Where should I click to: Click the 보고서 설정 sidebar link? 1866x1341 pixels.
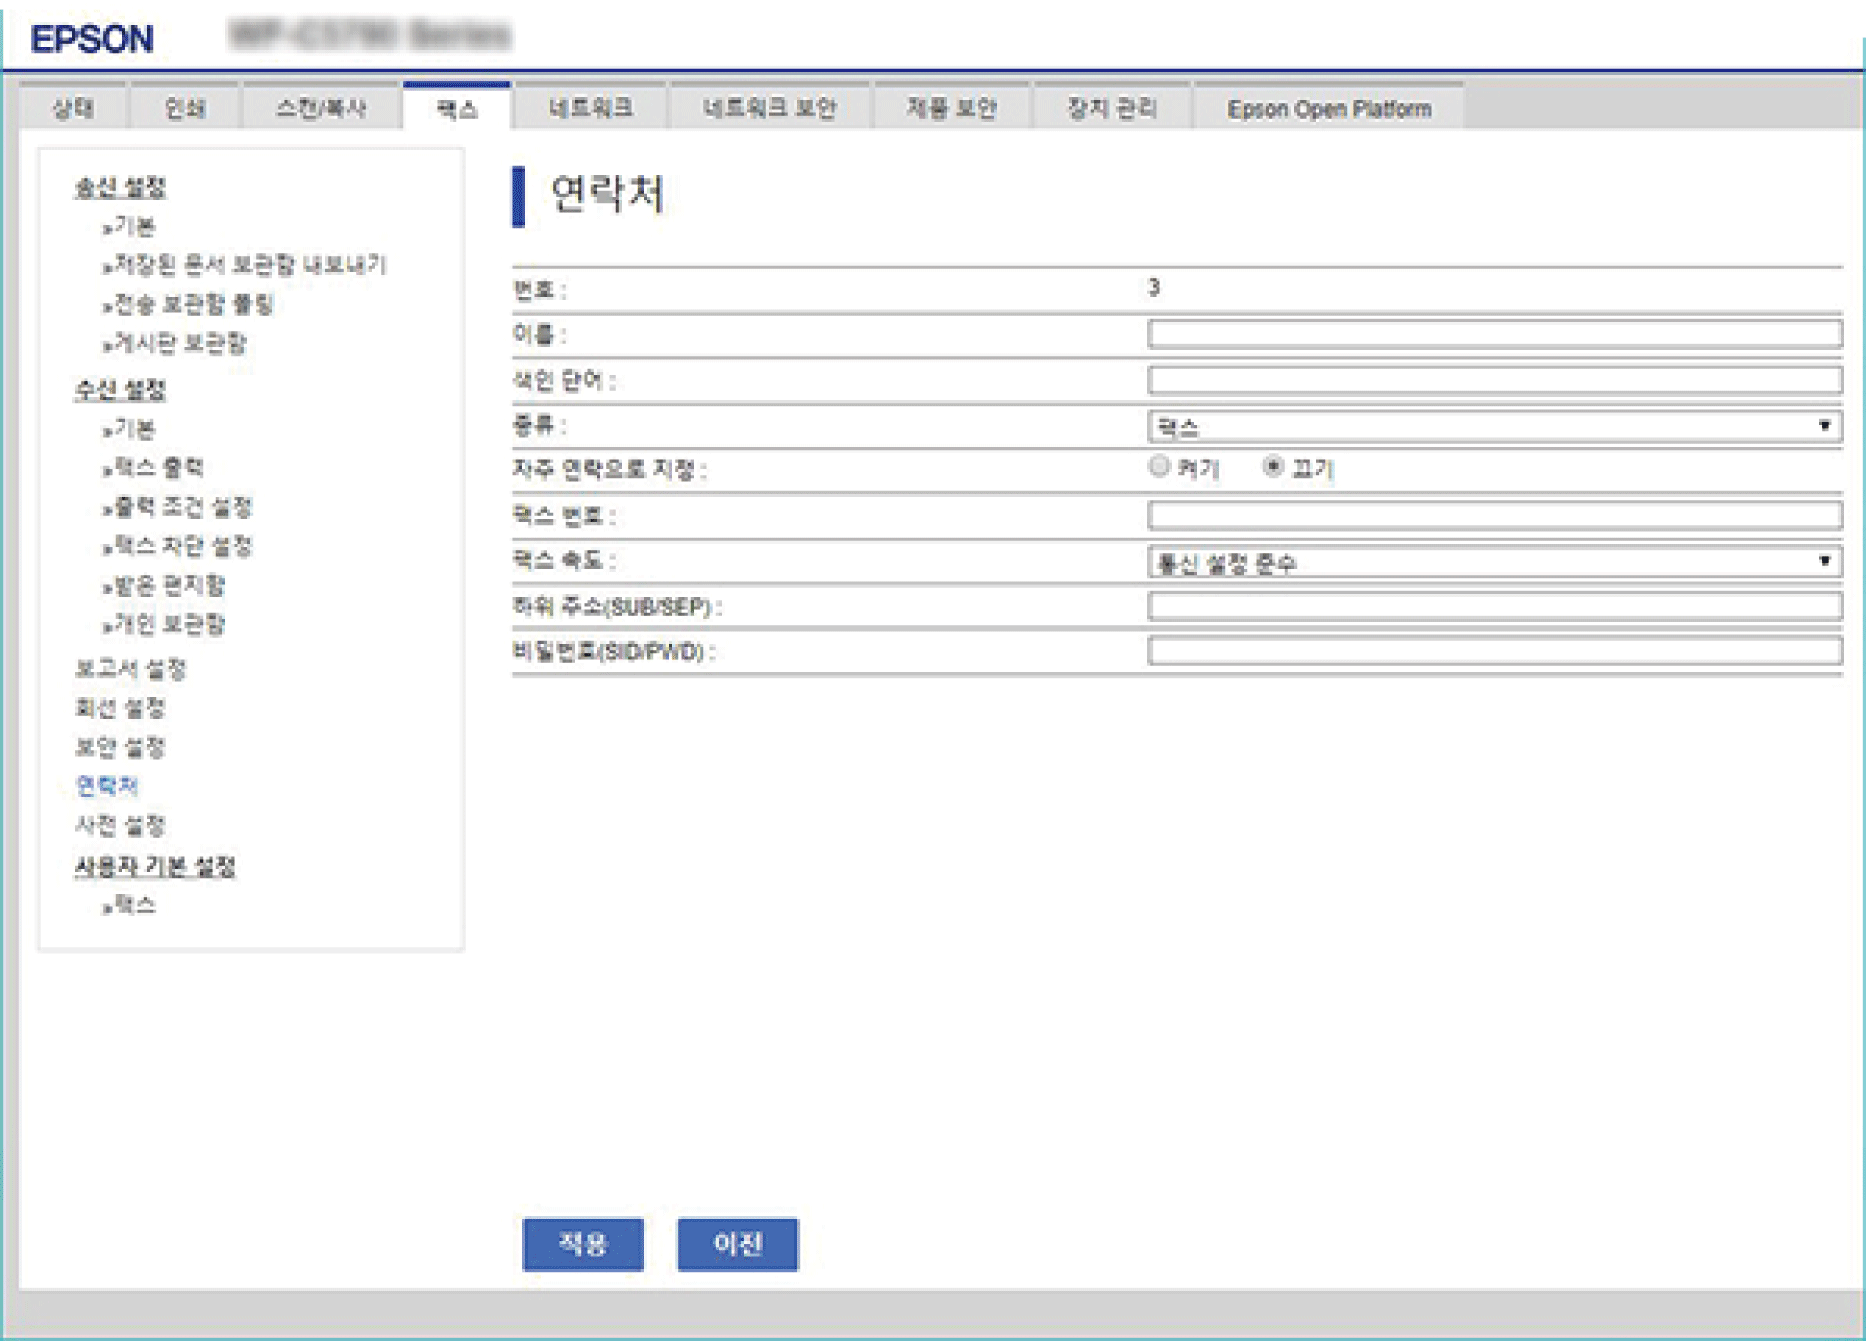tap(131, 668)
